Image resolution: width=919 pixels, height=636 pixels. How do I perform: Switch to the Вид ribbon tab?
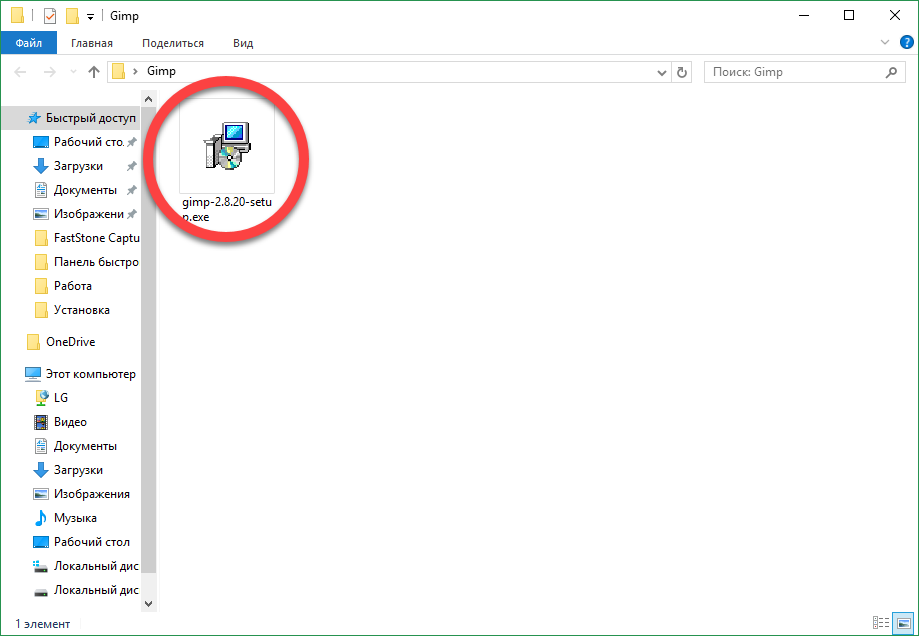pyautogui.click(x=243, y=43)
